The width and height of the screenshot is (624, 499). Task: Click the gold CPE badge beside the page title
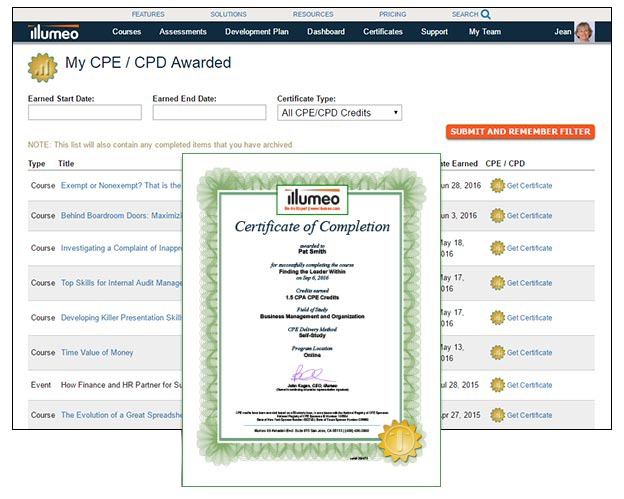(43, 68)
